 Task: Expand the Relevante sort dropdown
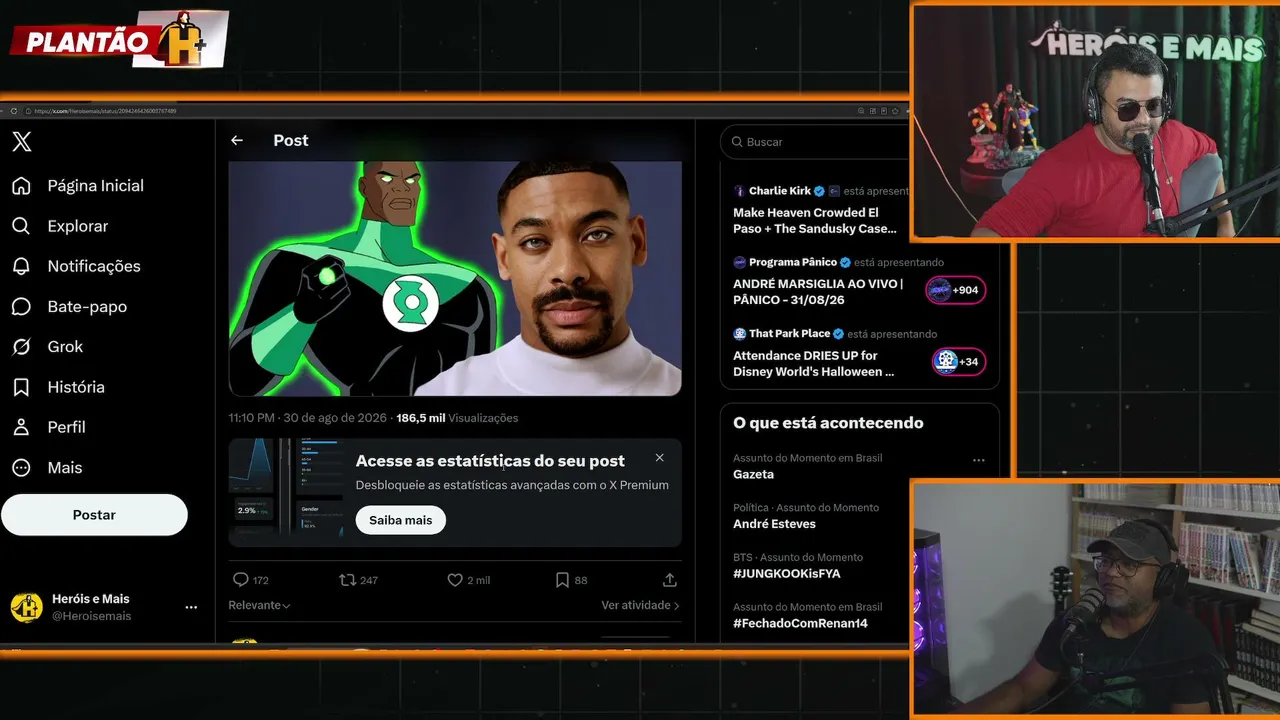pyautogui.click(x=259, y=605)
